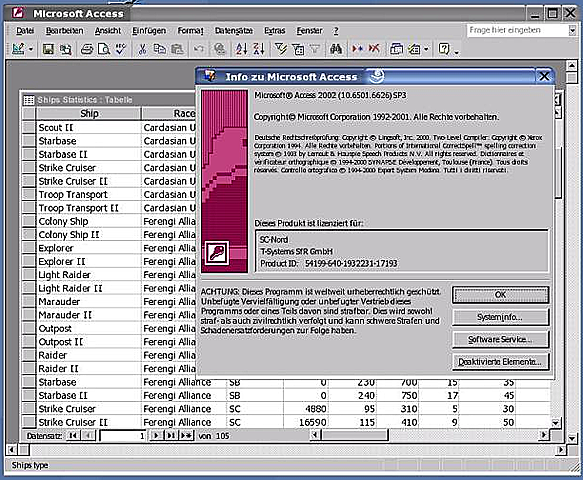Image resolution: width=583 pixels, height=480 pixels.
Task: Click the Copy icon
Action: tap(160, 49)
